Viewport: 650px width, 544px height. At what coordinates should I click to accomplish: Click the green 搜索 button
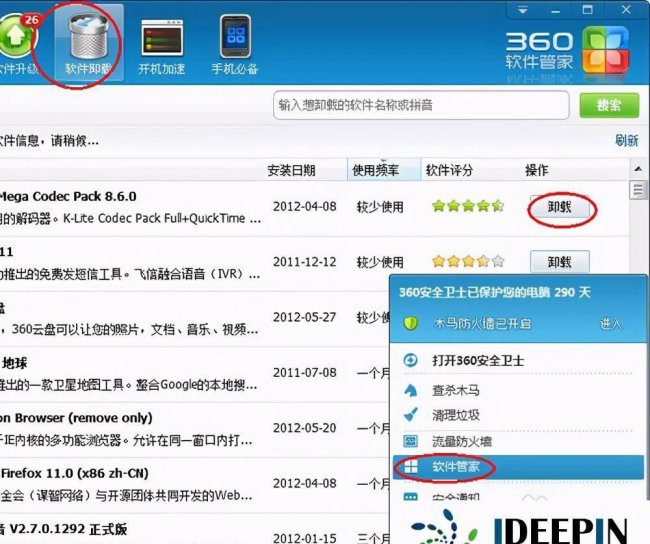pos(609,105)
